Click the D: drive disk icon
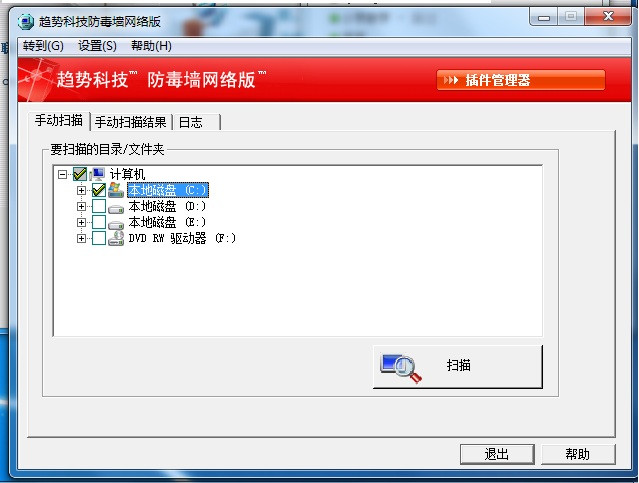 [116, 208]
